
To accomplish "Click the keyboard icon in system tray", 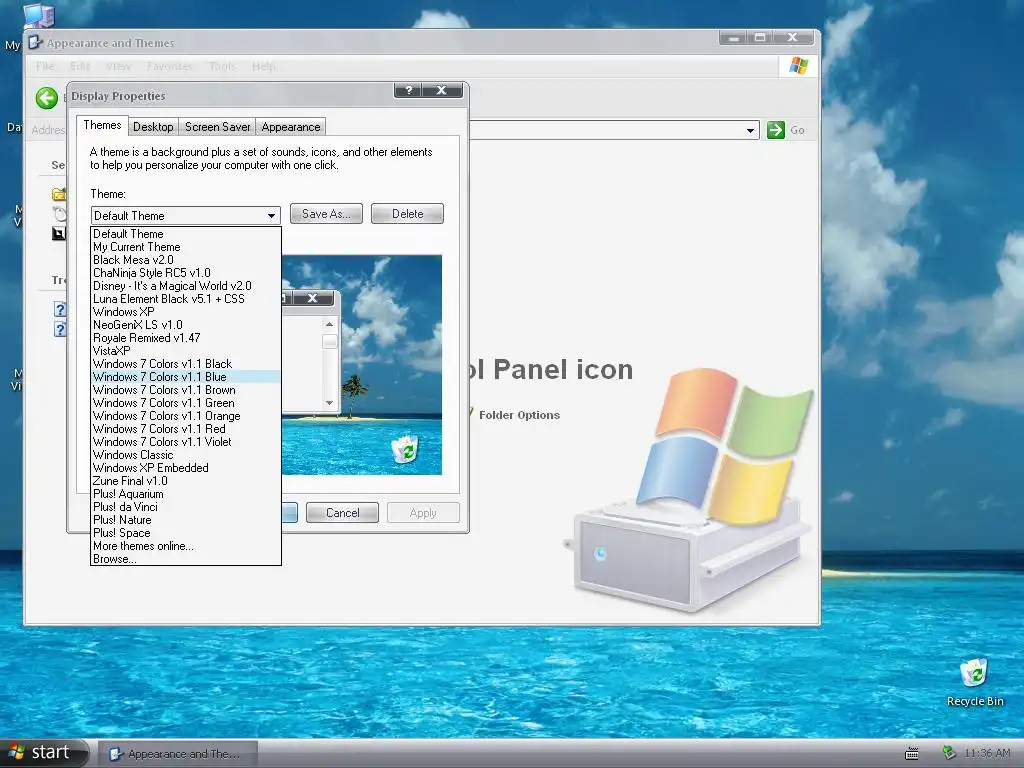I will point(912,754).
